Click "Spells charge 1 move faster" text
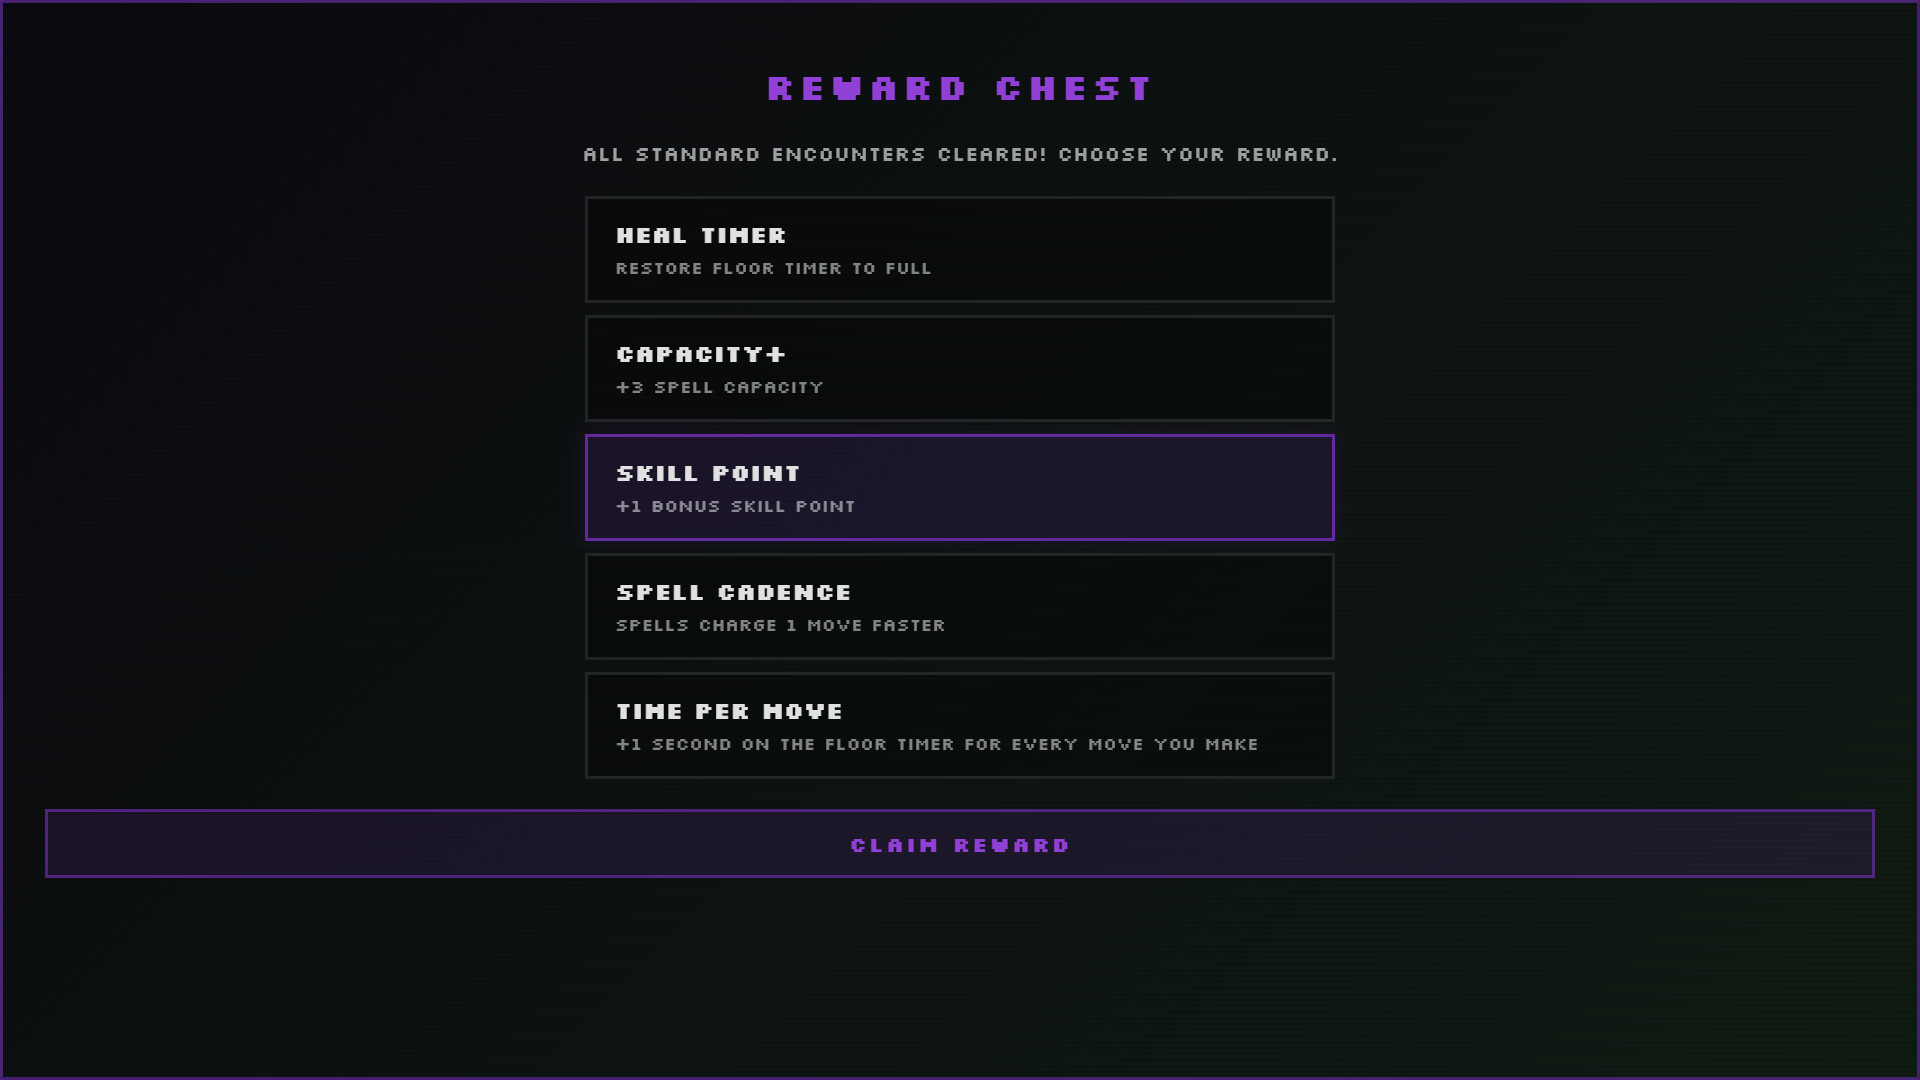Image resolution: width=1920 pixels, height=1080 pixels. 780,626
